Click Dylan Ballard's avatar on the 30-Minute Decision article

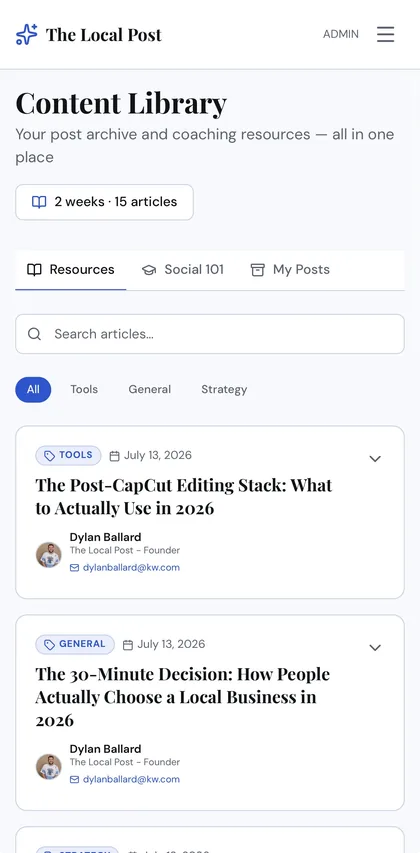[x=49, y=767]
